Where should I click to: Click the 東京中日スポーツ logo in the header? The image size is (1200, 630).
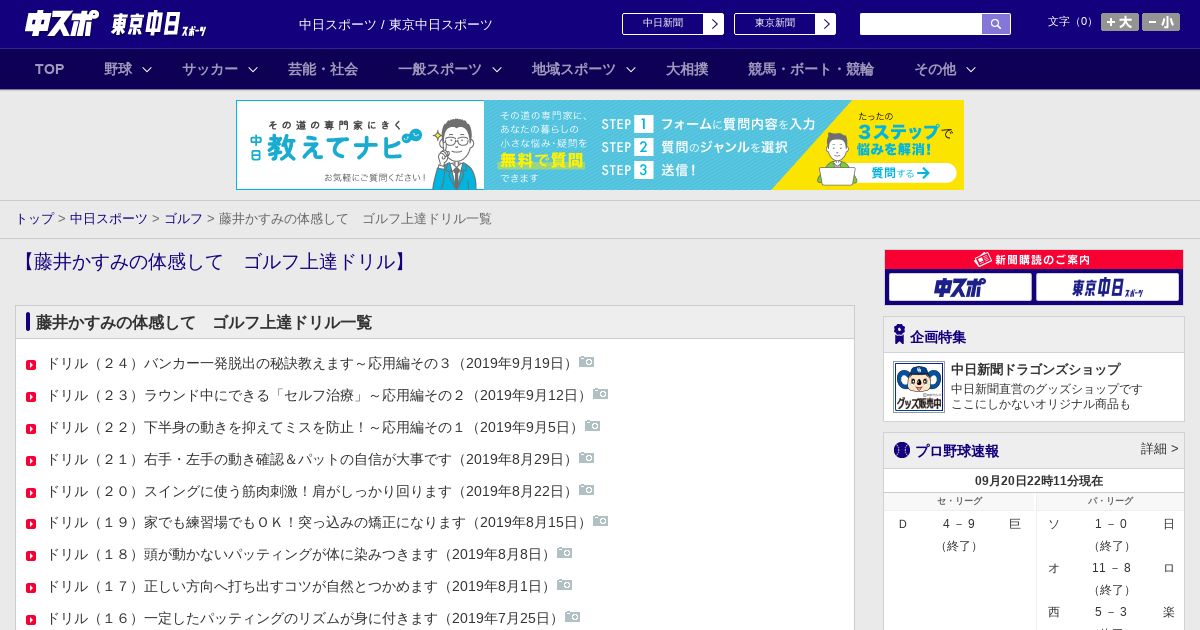coord(159,24)
